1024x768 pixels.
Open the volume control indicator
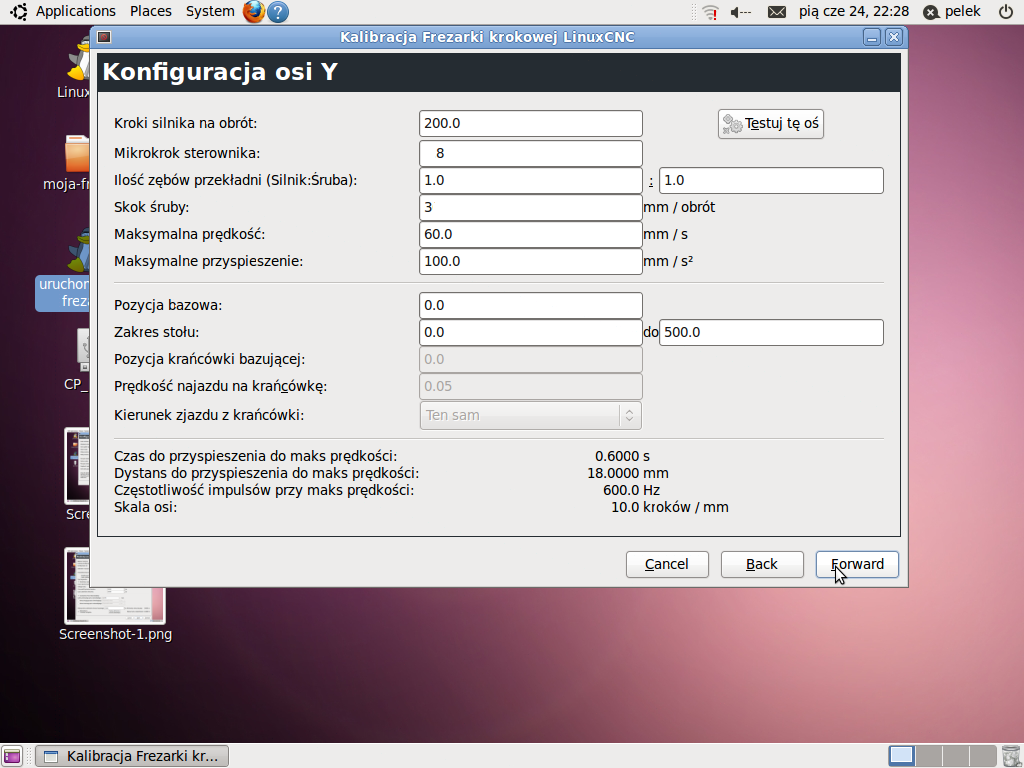coord(741,12)
